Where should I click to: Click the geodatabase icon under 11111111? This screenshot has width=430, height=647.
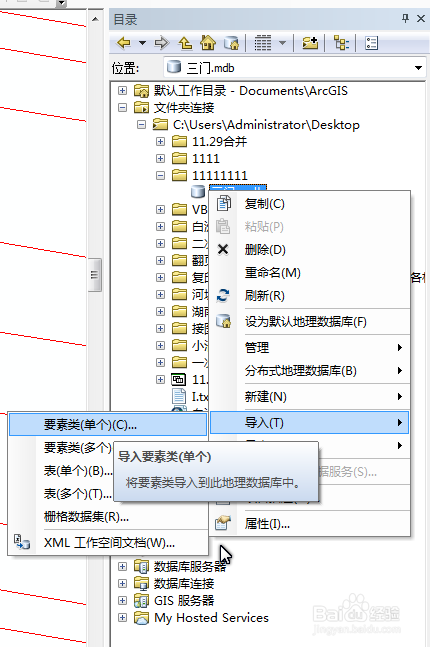(x=198, y=191)
